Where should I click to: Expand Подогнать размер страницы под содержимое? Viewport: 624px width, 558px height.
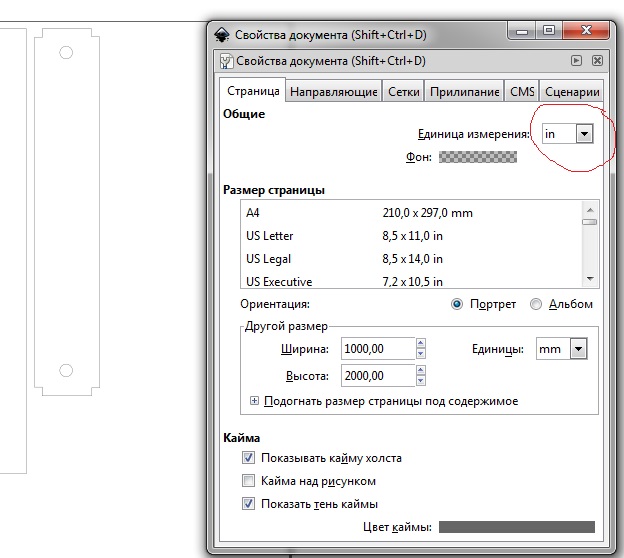[x=254, y=400]
